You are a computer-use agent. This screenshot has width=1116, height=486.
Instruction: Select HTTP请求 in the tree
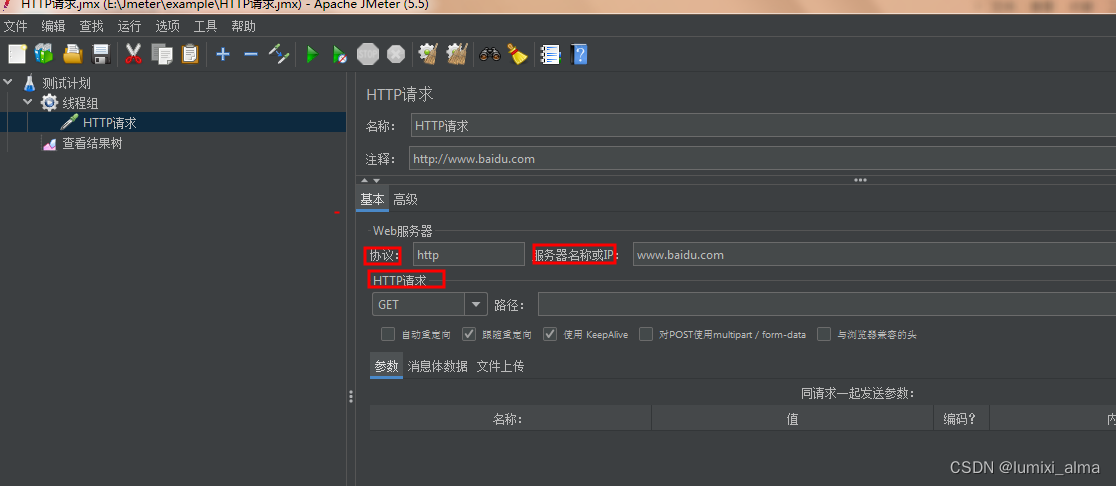110,122
